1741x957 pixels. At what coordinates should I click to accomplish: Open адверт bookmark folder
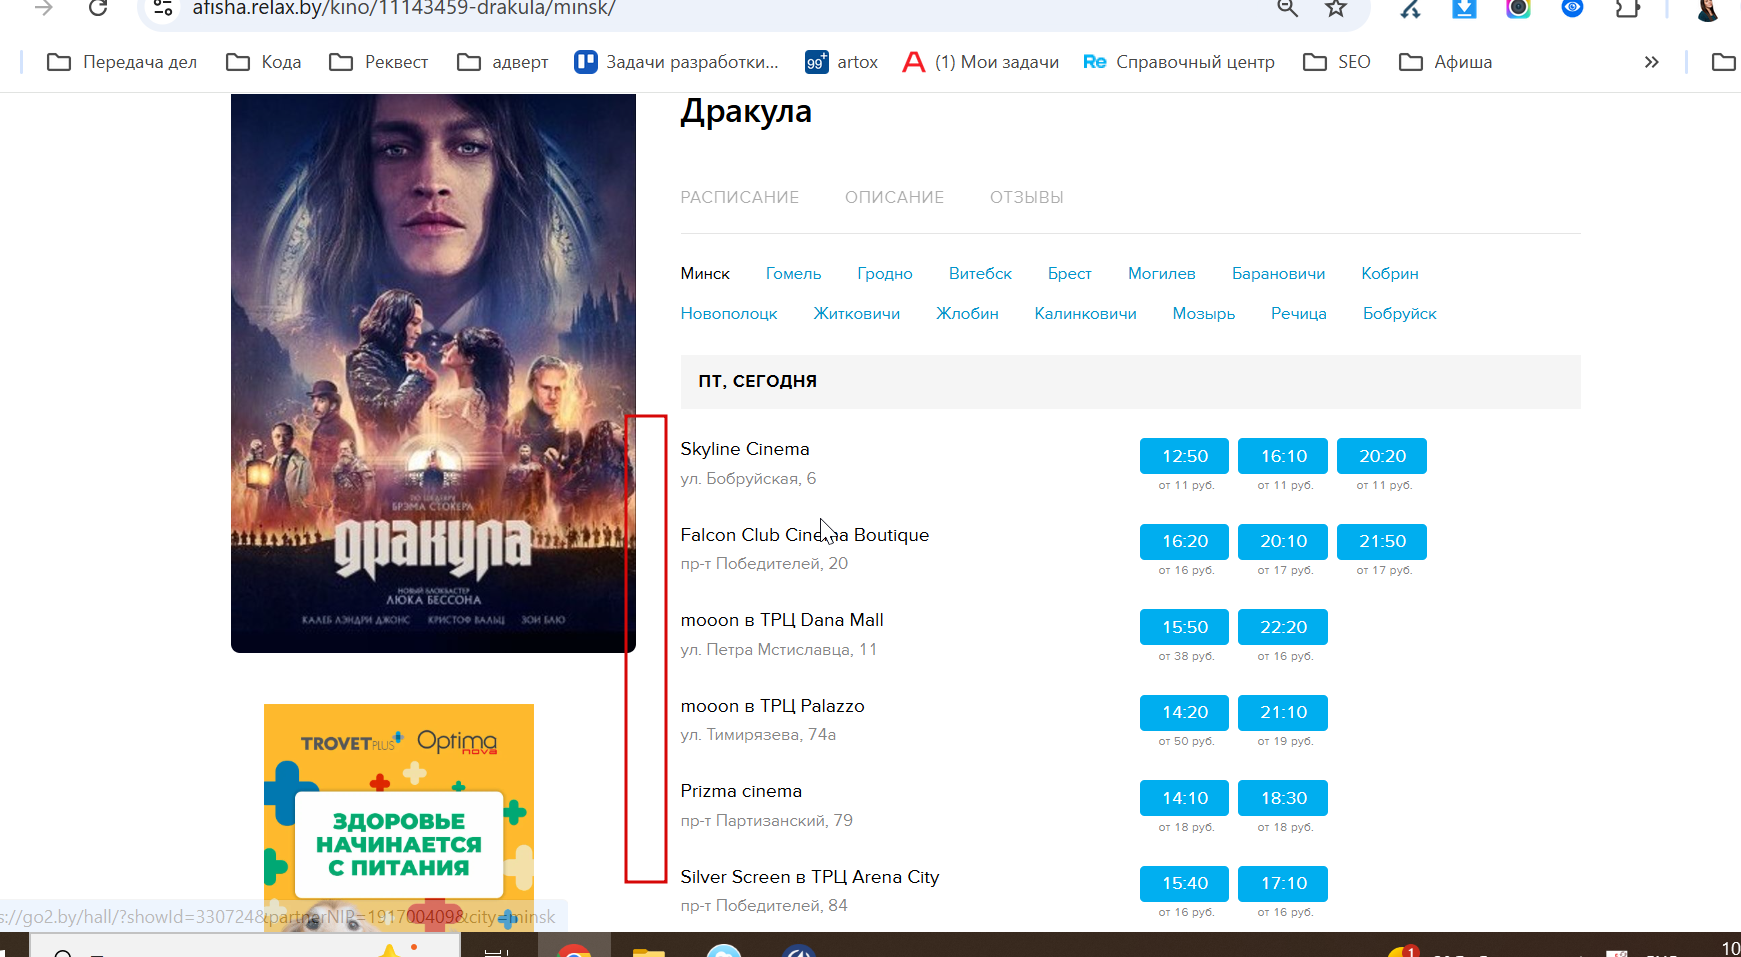(x=503, y=62)
